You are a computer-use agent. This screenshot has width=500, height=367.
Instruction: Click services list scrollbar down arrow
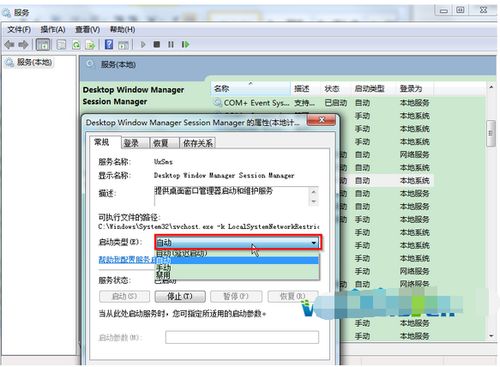pyautogui.click(x=491, y=335)
